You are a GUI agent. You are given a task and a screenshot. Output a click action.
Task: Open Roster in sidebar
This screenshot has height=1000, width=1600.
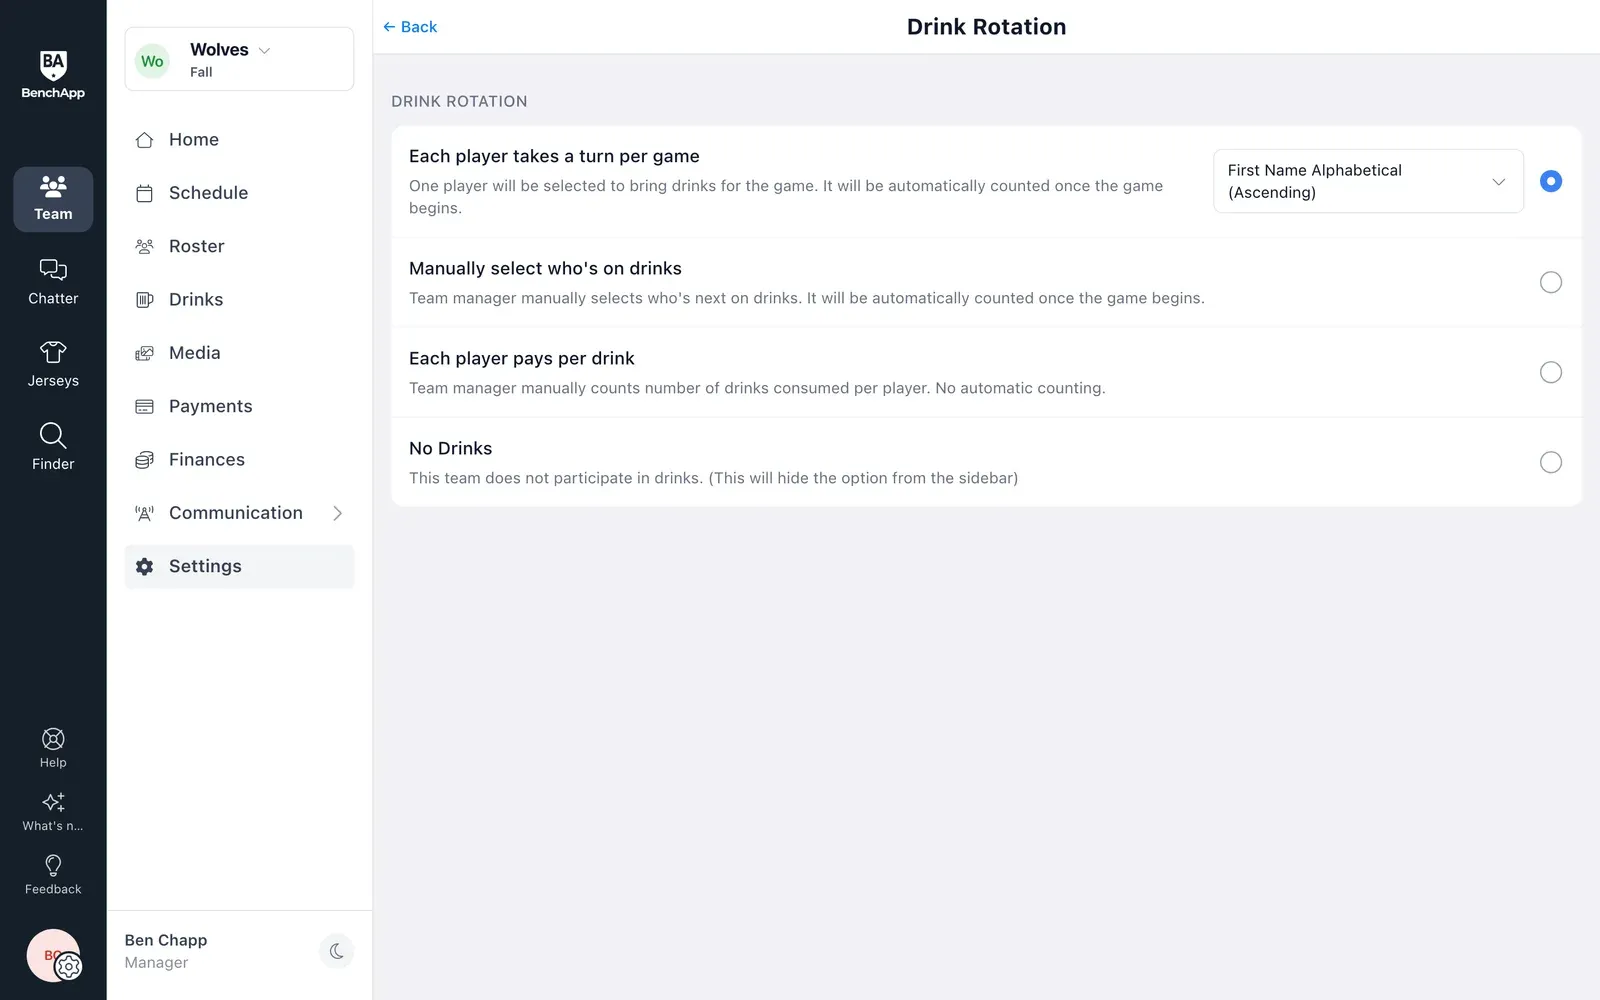coord(239,246)
